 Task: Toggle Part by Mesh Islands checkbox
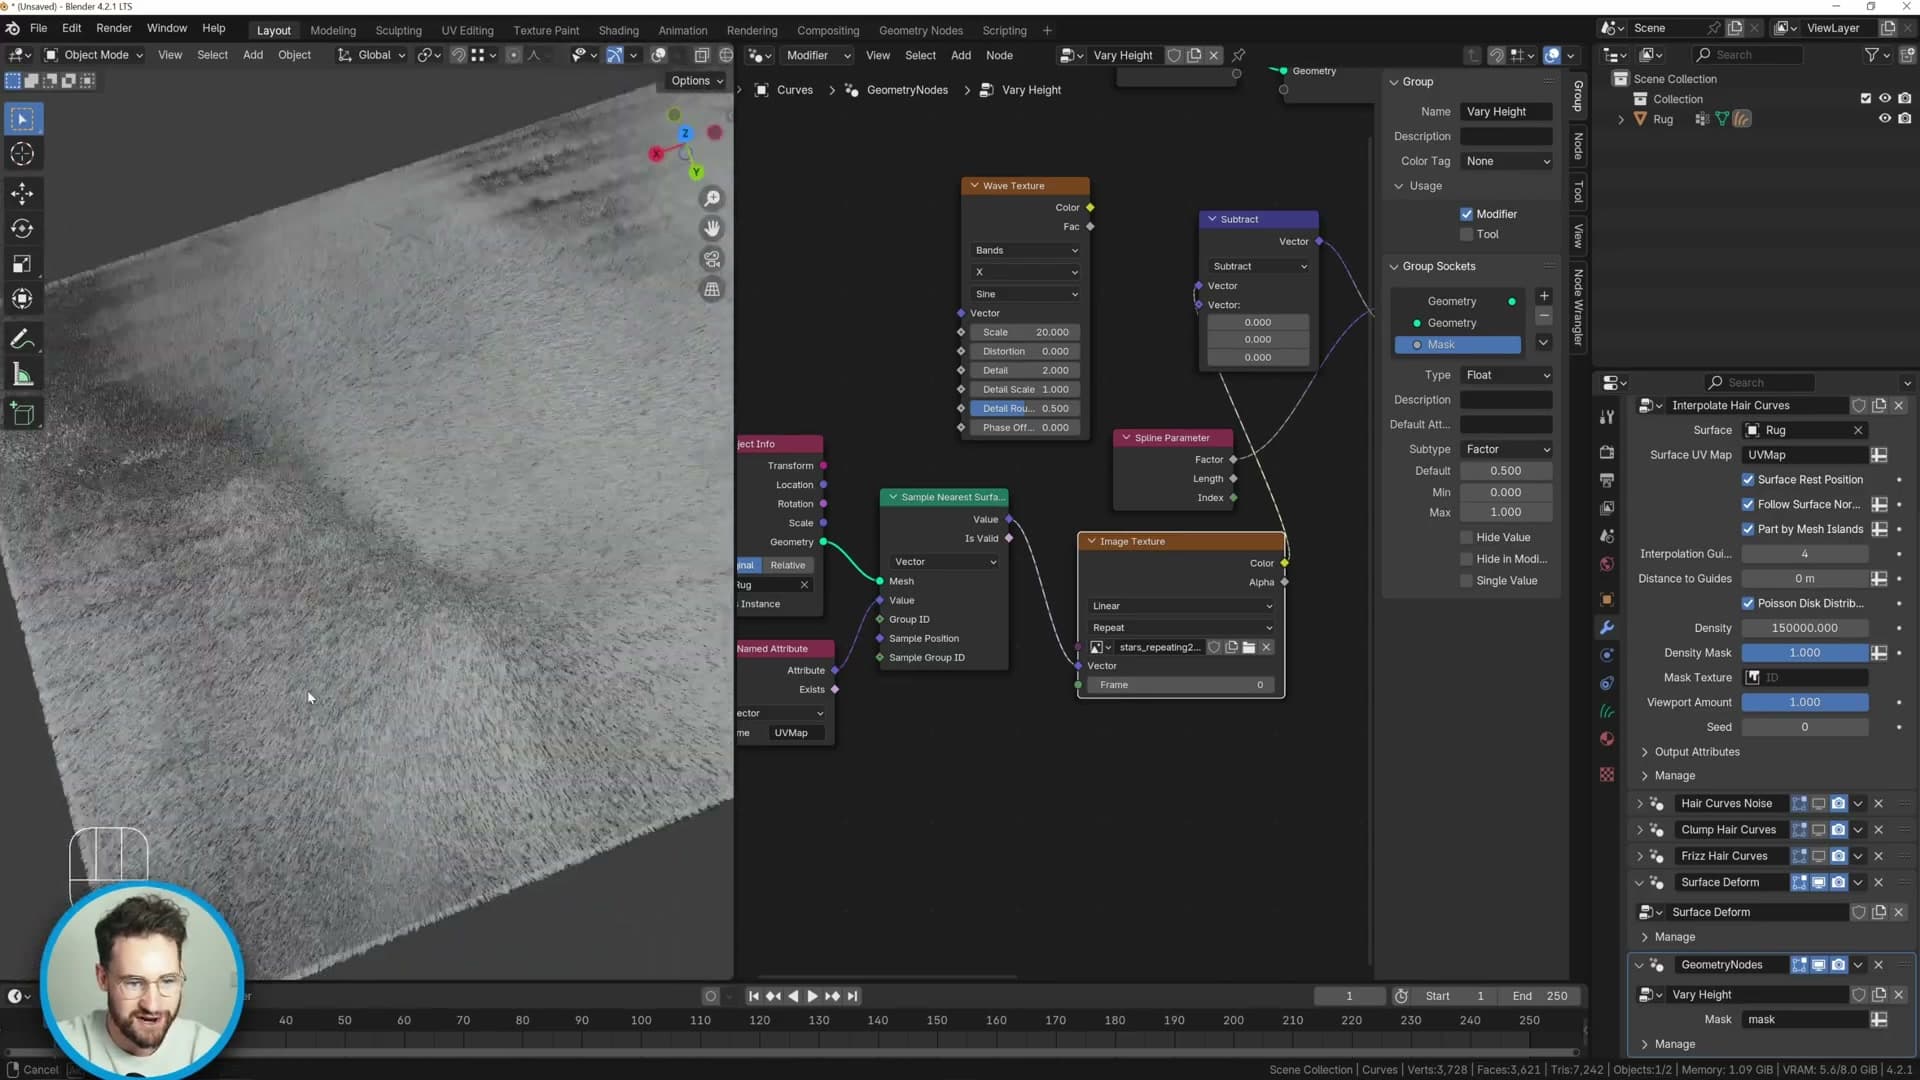click(x=1748, y=530)
